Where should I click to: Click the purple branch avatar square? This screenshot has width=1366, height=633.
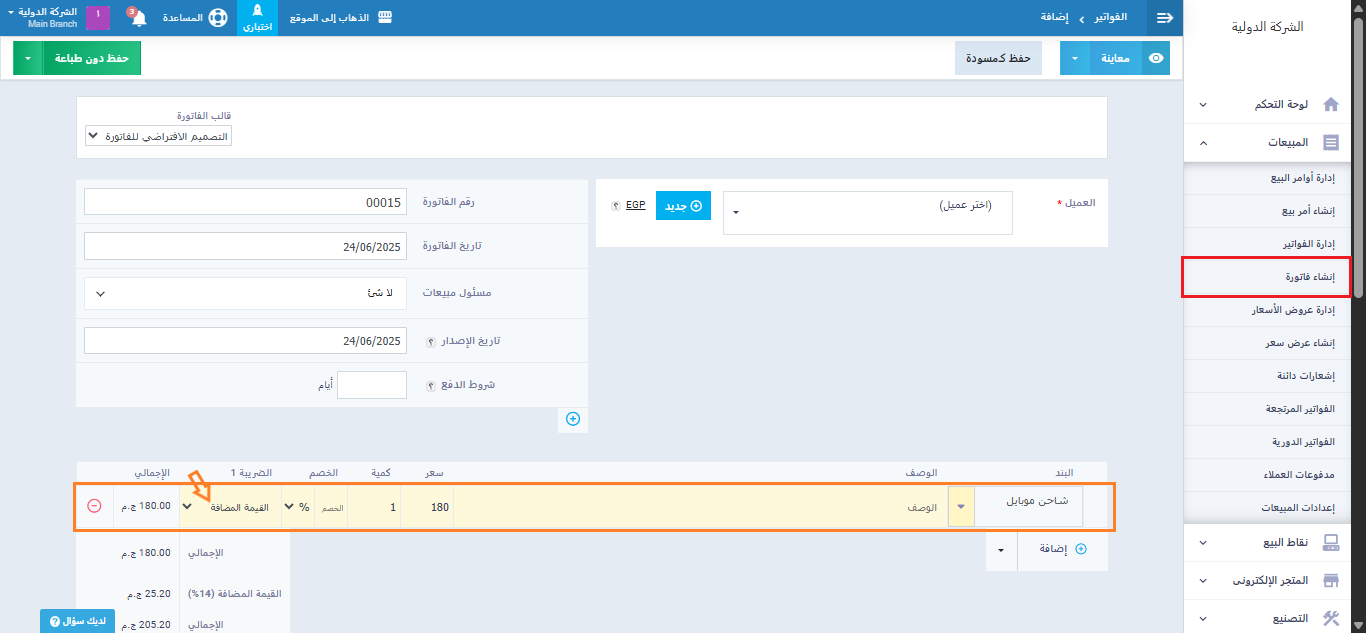click(x=98, y=18)
